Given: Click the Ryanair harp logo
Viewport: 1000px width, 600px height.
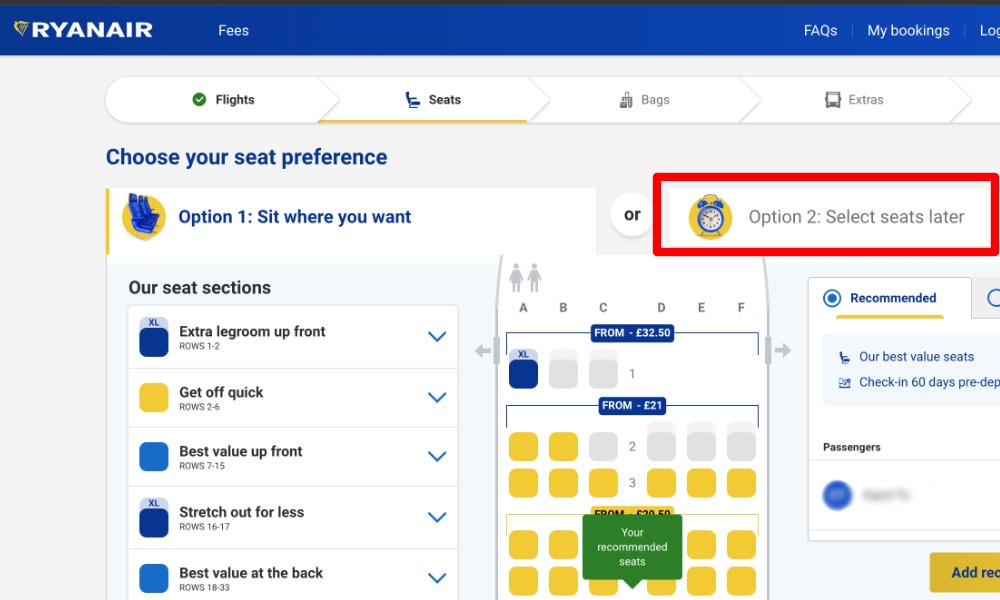Looking at the screenshot, I should (21, 29).
